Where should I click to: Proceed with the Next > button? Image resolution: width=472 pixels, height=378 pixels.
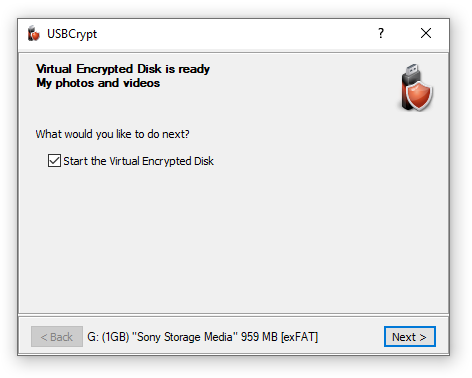410,337
